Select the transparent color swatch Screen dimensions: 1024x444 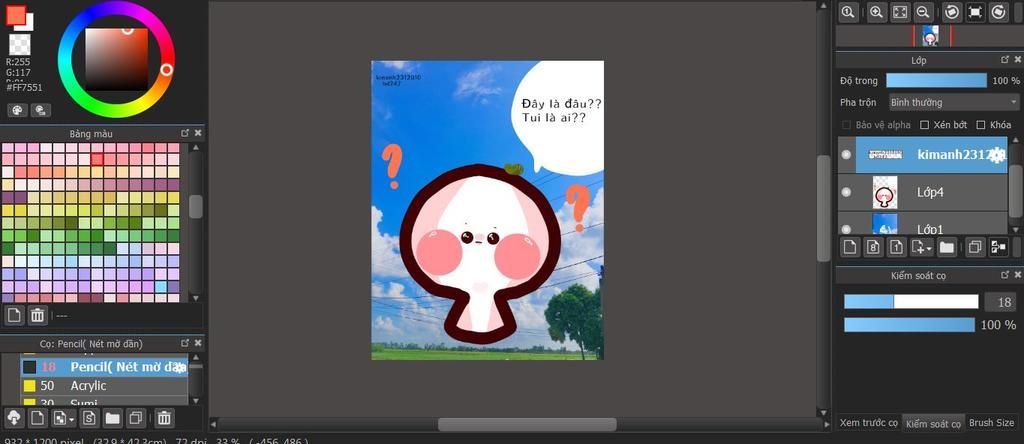pyautogui.click(x=20, y=45)
